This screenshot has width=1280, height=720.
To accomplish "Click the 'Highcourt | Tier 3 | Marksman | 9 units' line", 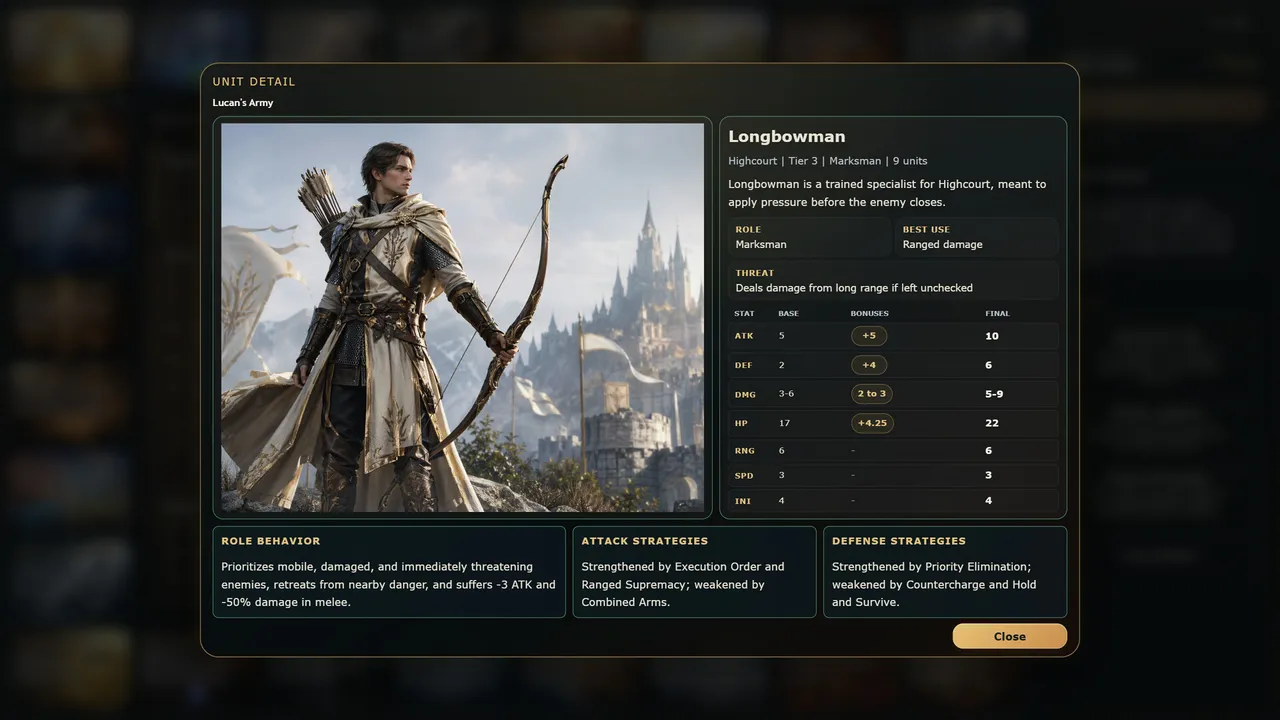I will [x=827, y=161].
